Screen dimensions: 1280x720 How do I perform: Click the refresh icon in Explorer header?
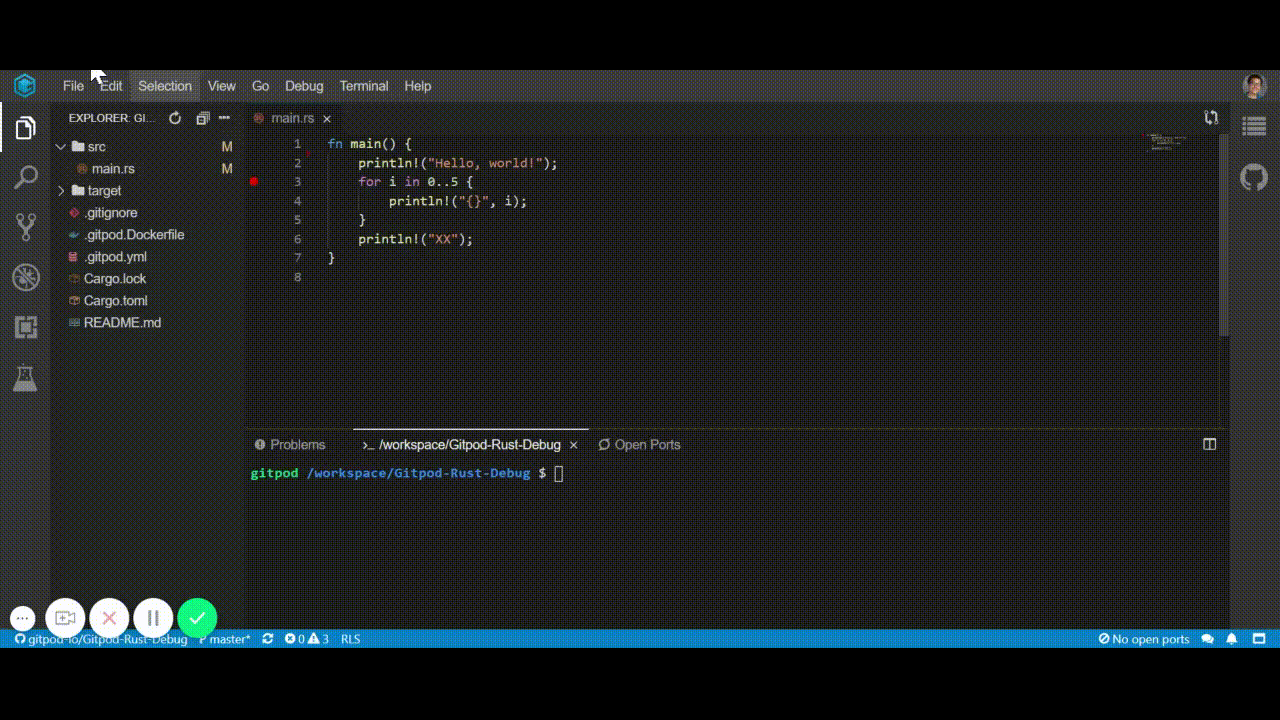click(174, 117)
